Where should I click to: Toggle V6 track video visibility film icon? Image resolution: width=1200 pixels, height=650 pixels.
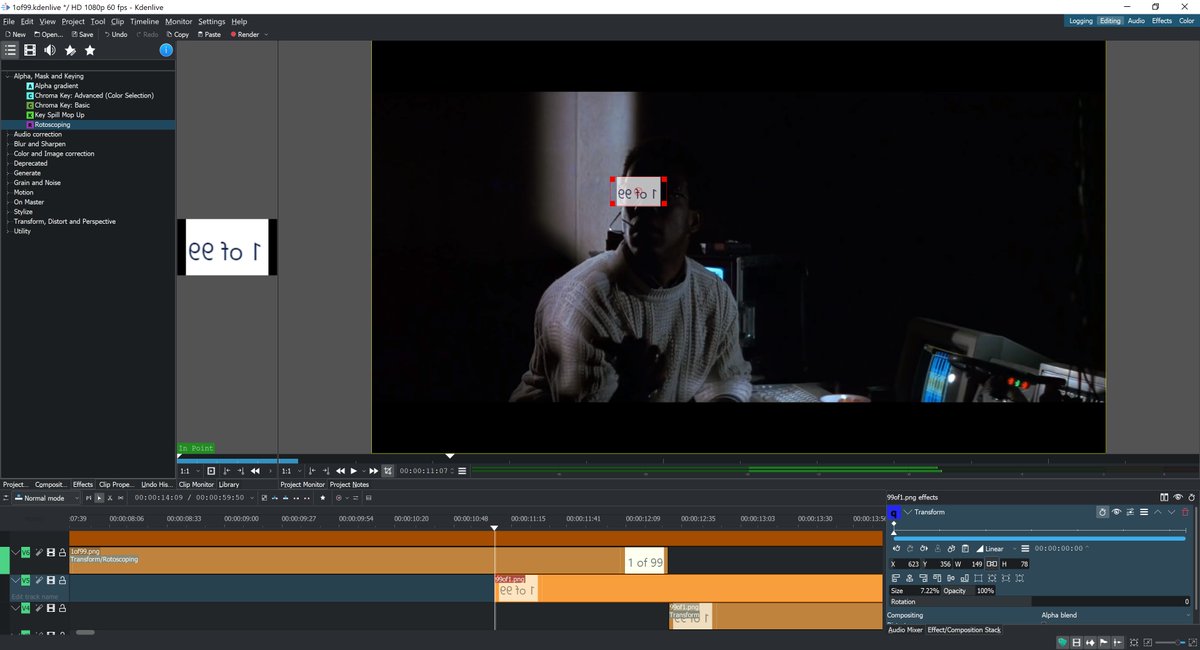click(51, 552)
